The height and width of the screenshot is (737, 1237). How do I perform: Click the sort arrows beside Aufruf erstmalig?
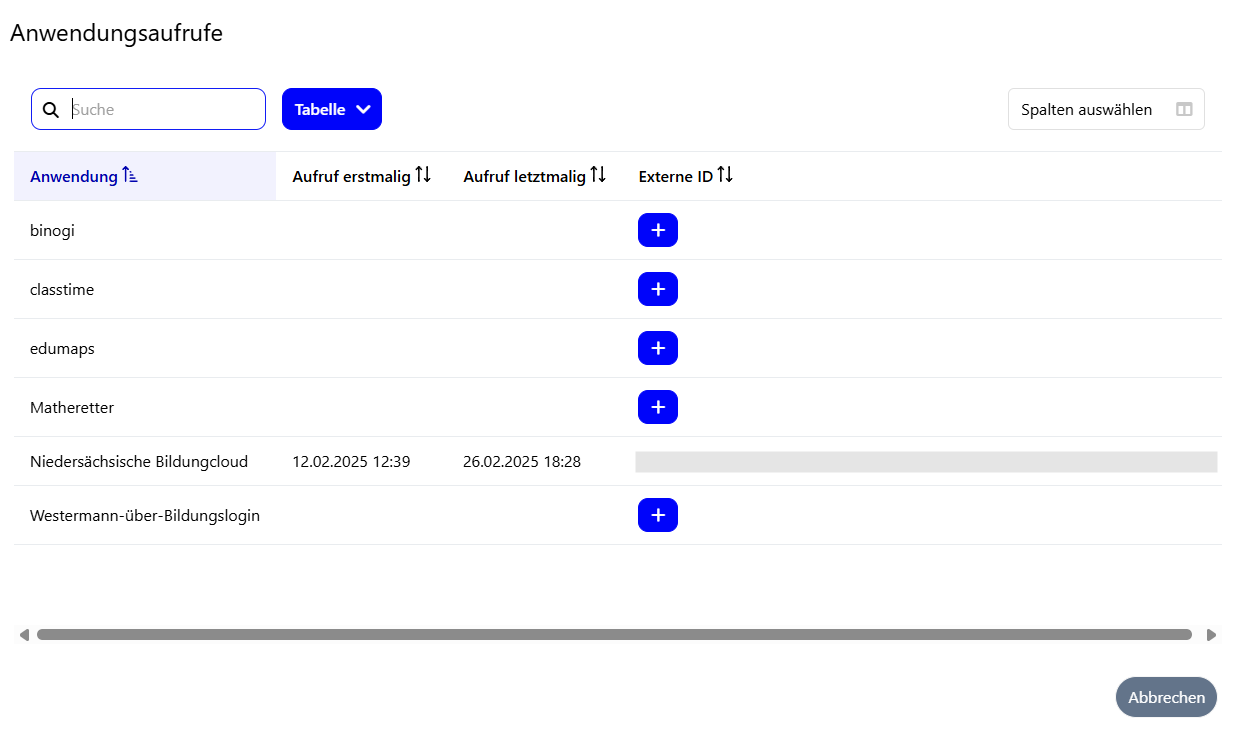click(423, 175)
